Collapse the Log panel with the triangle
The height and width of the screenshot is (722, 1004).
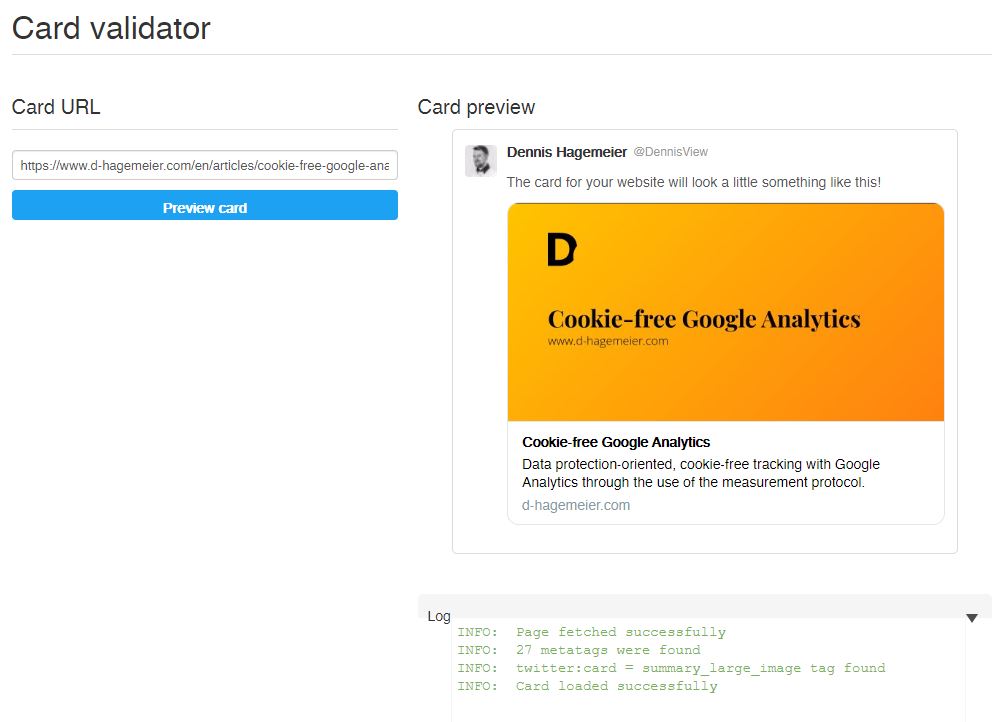click(x=971, y=617)
